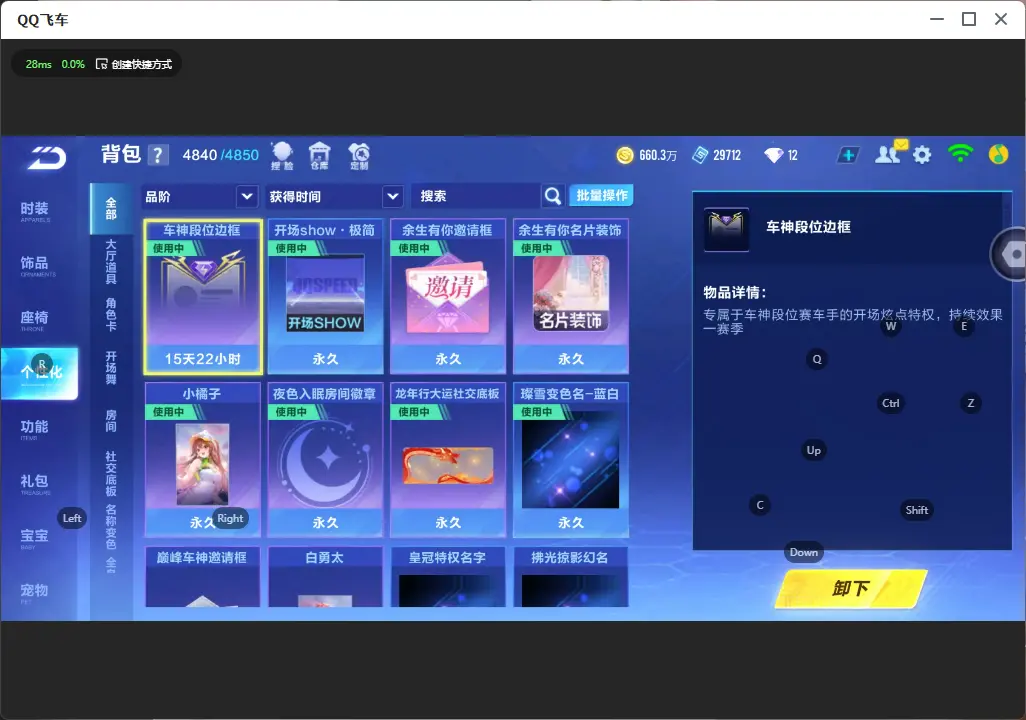Click the Left key mapping overlay
1026x720 pixels.
pos(72,518)
